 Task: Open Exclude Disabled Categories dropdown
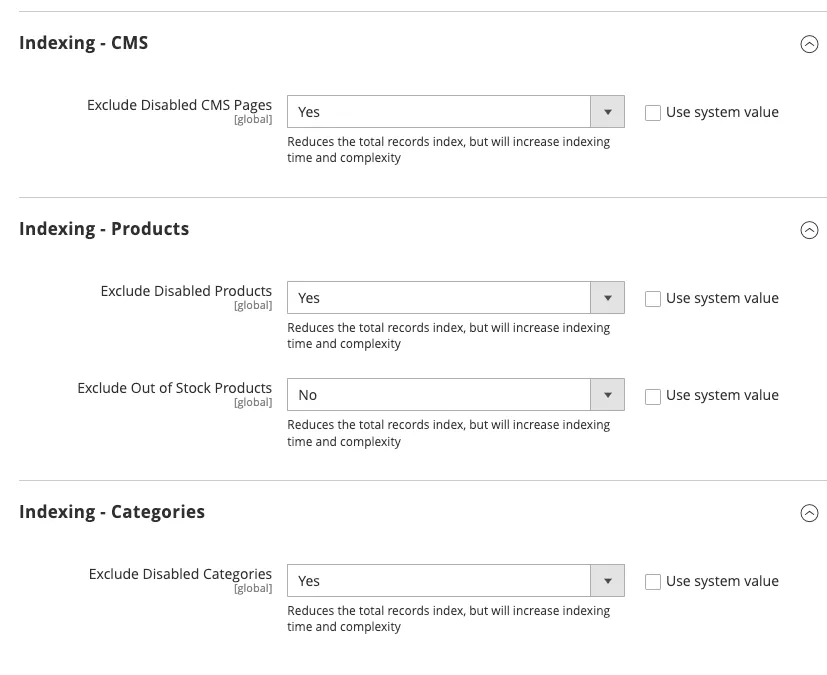[x=456, y=581]
